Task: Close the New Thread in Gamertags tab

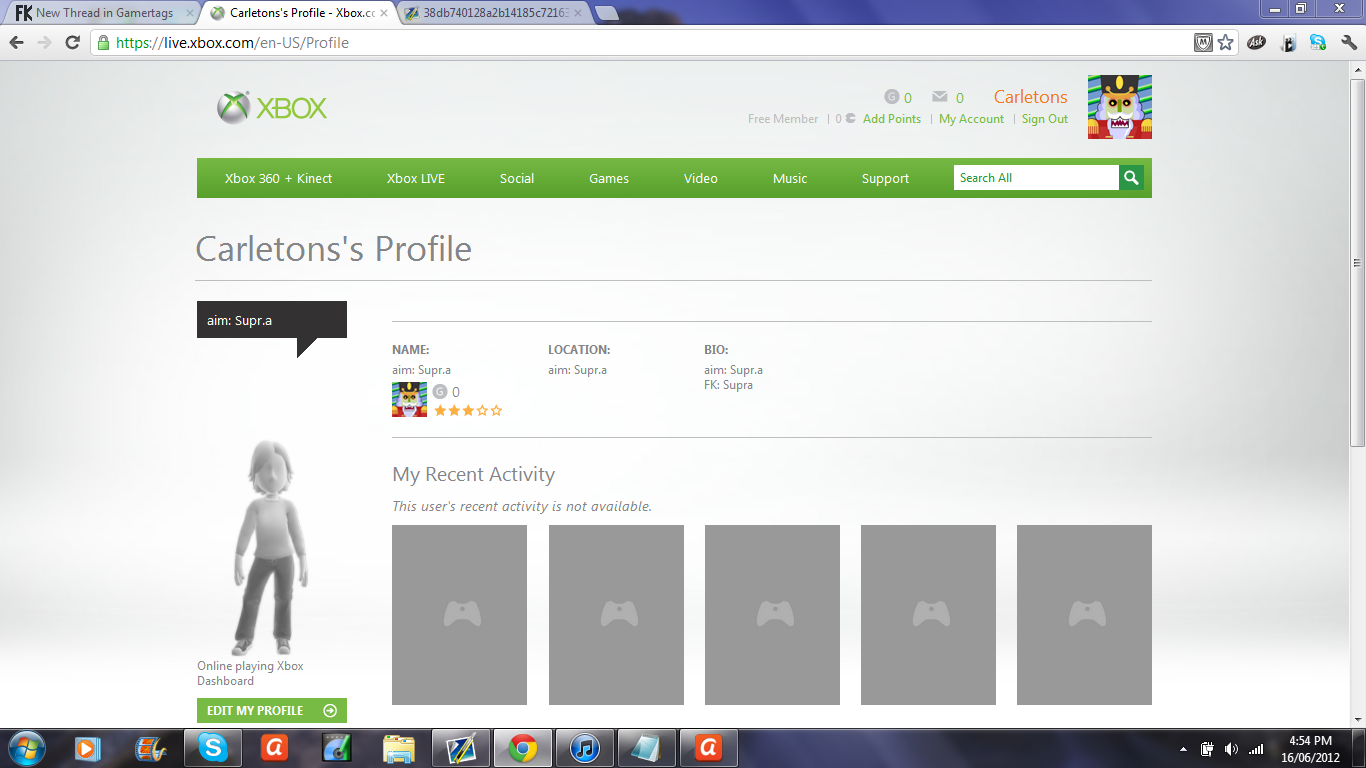Action: point(190,13)
